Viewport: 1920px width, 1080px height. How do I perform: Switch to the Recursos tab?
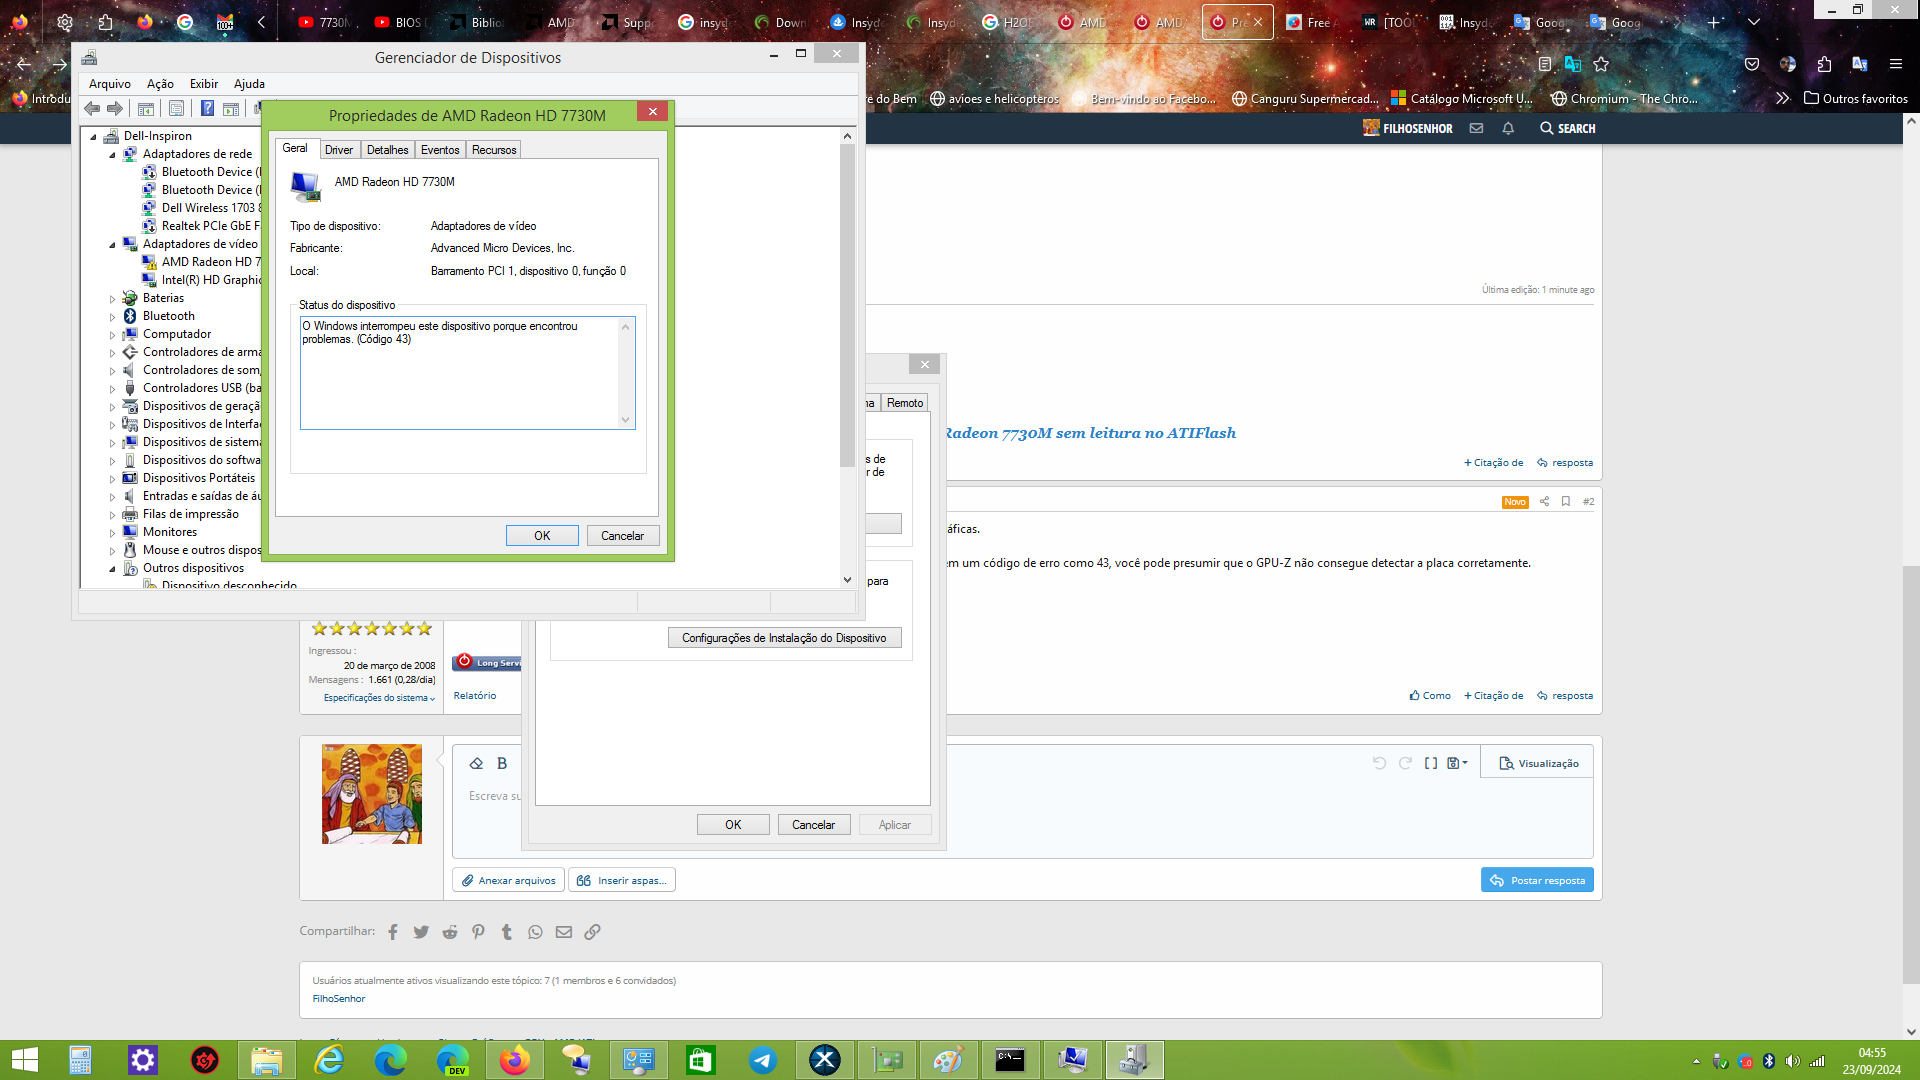(x=494, y=150)
